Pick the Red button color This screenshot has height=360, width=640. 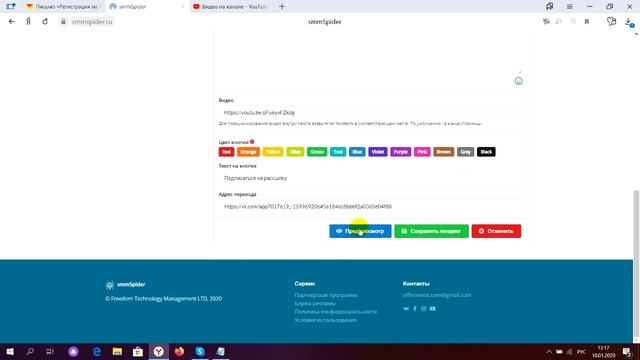pyautogui.click(x=226, y=152)
